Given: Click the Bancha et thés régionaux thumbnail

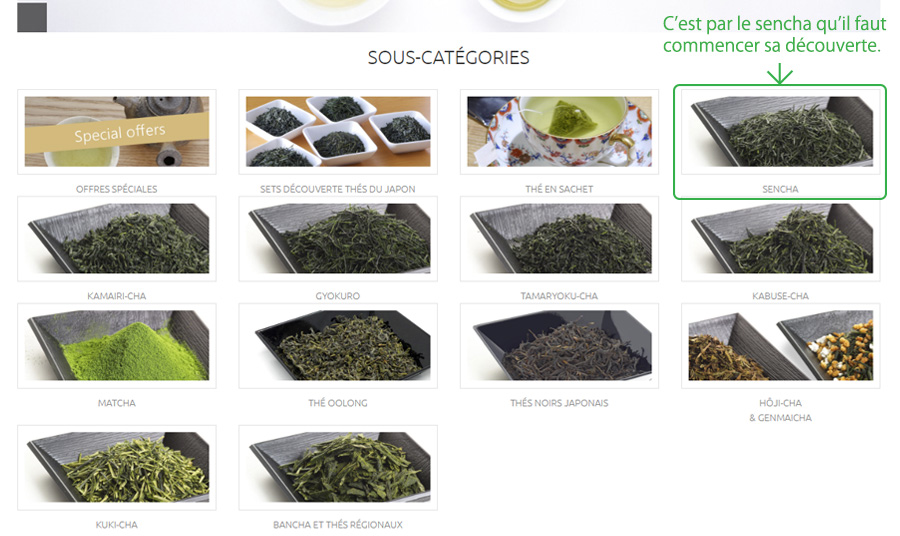Looking at the screenshot, I should pos(338,468).
